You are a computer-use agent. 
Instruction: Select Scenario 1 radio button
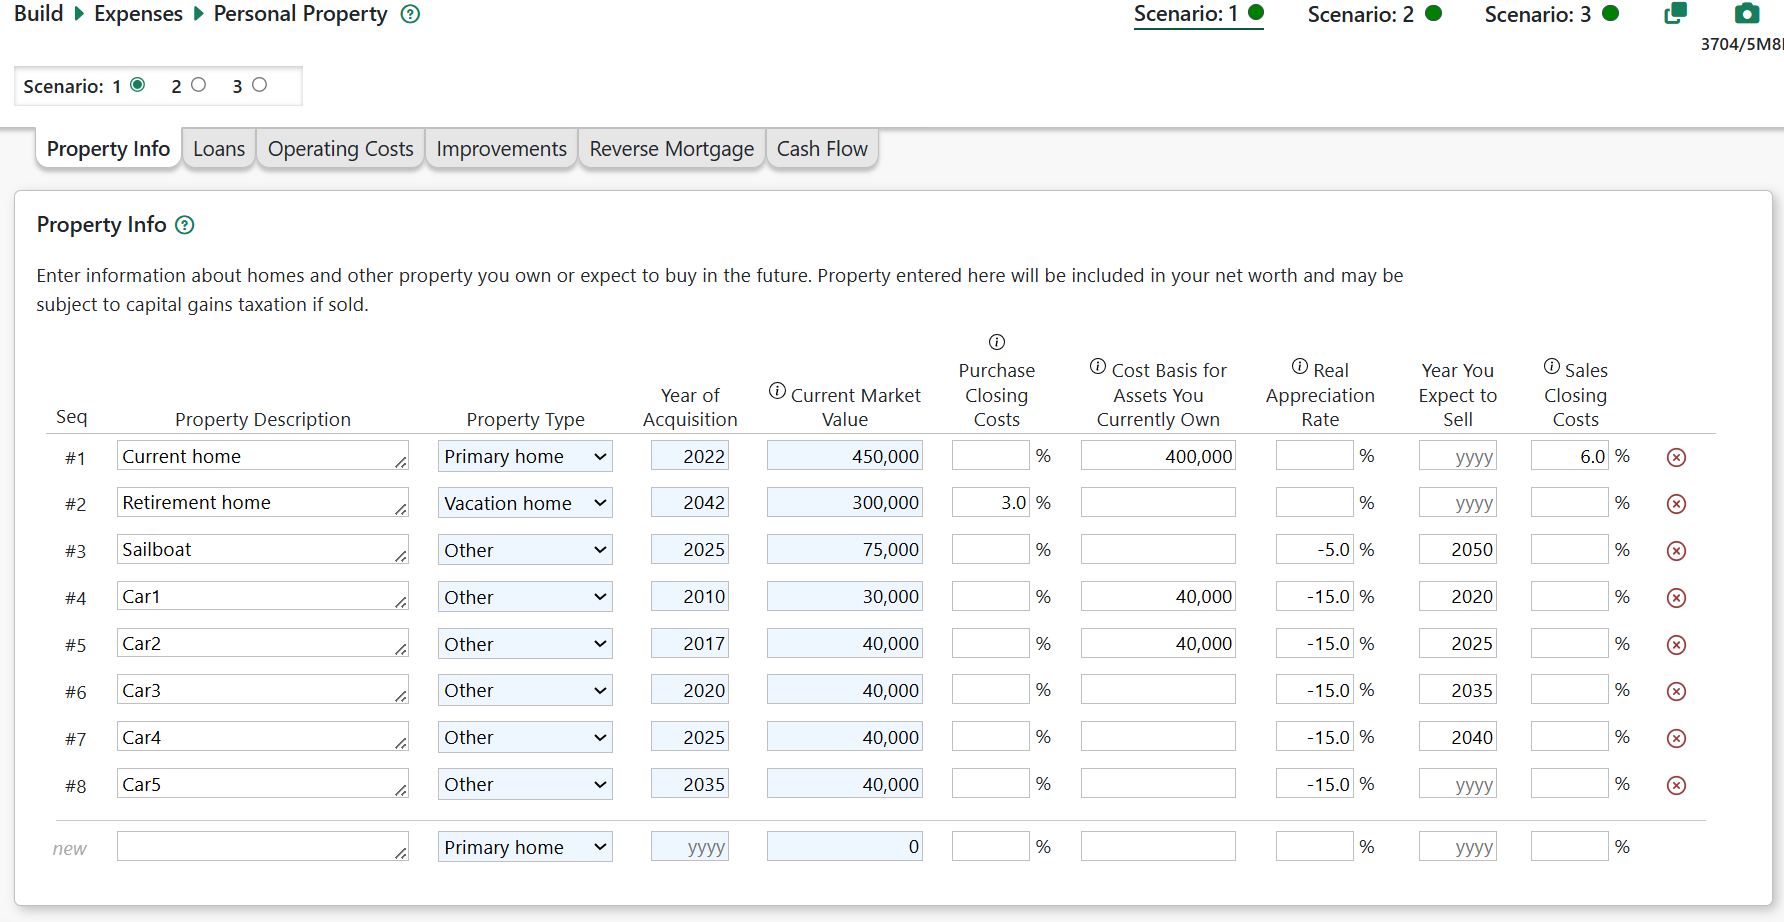tap(138, 85)
